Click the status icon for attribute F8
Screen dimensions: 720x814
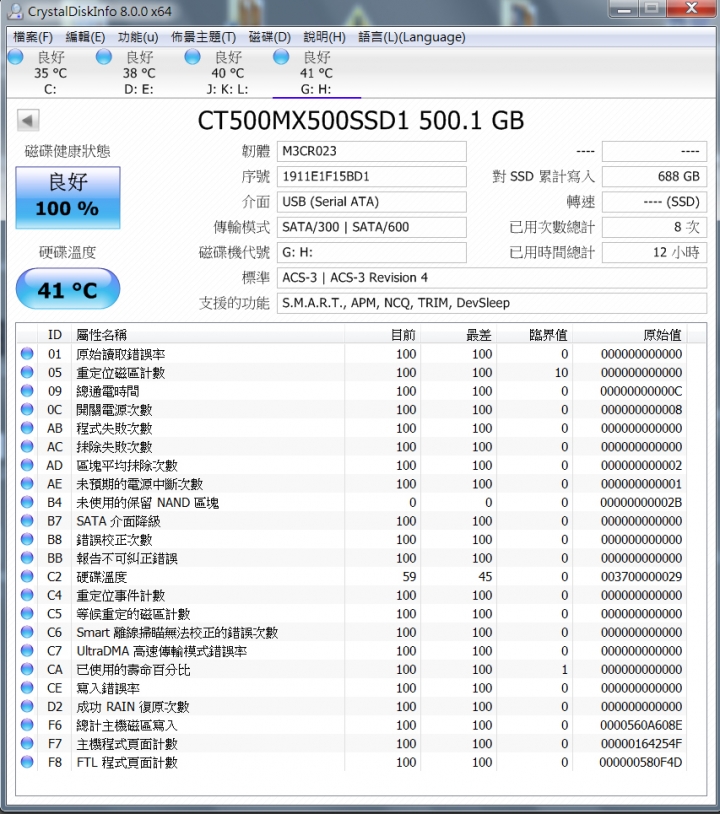pyautogui.click(x=27, y=762)
